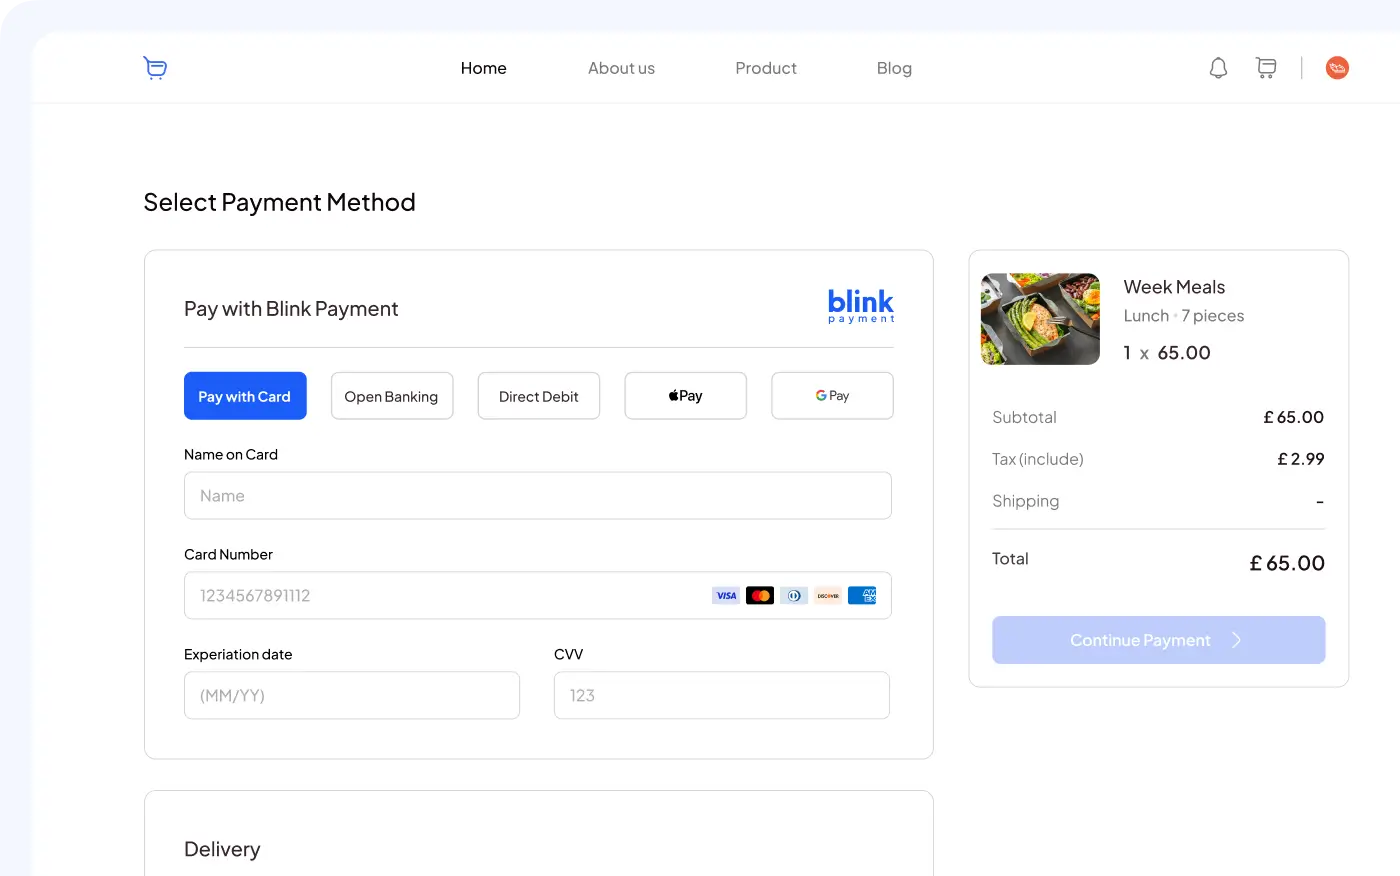
Task: Click the Shipping label
Action: 1026,501
